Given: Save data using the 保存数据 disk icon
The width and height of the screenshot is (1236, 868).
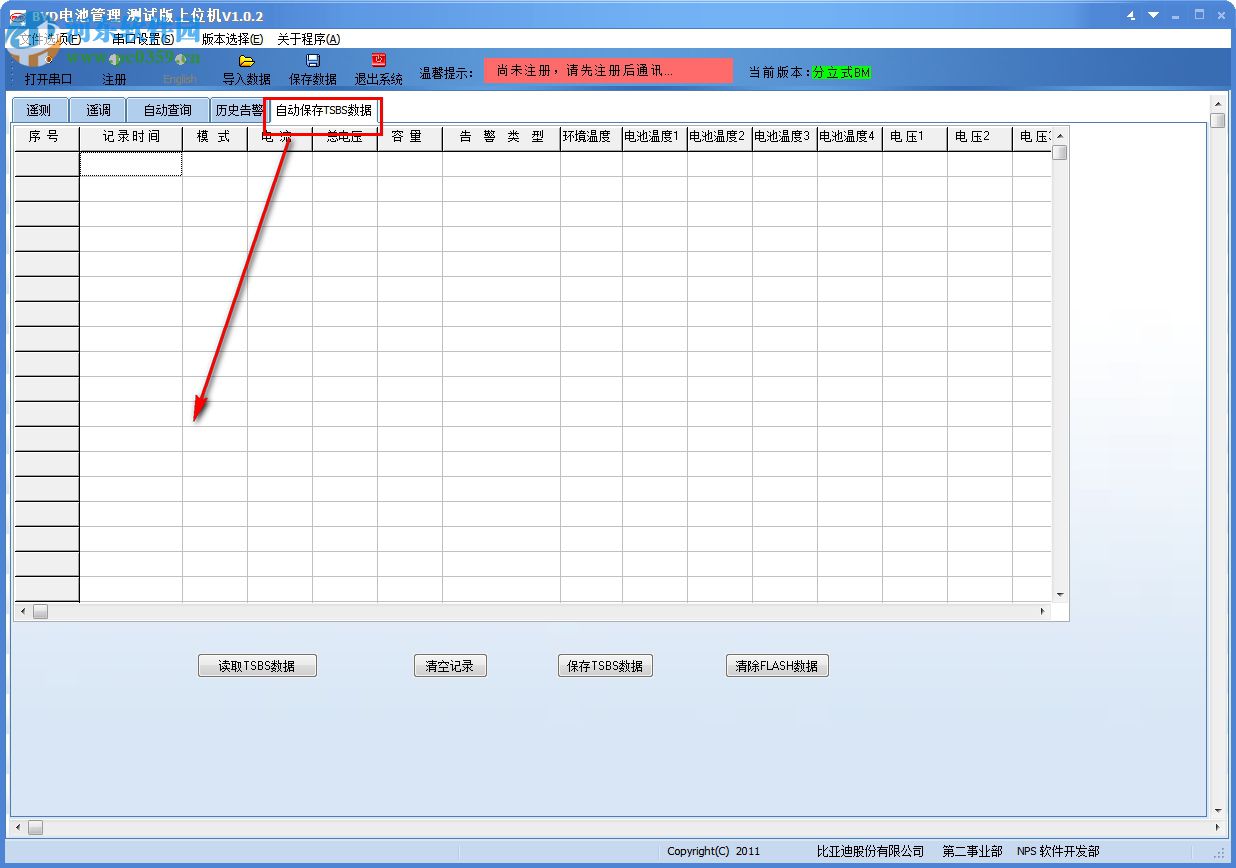Looking at the screenshot, I should coord(313,69).
